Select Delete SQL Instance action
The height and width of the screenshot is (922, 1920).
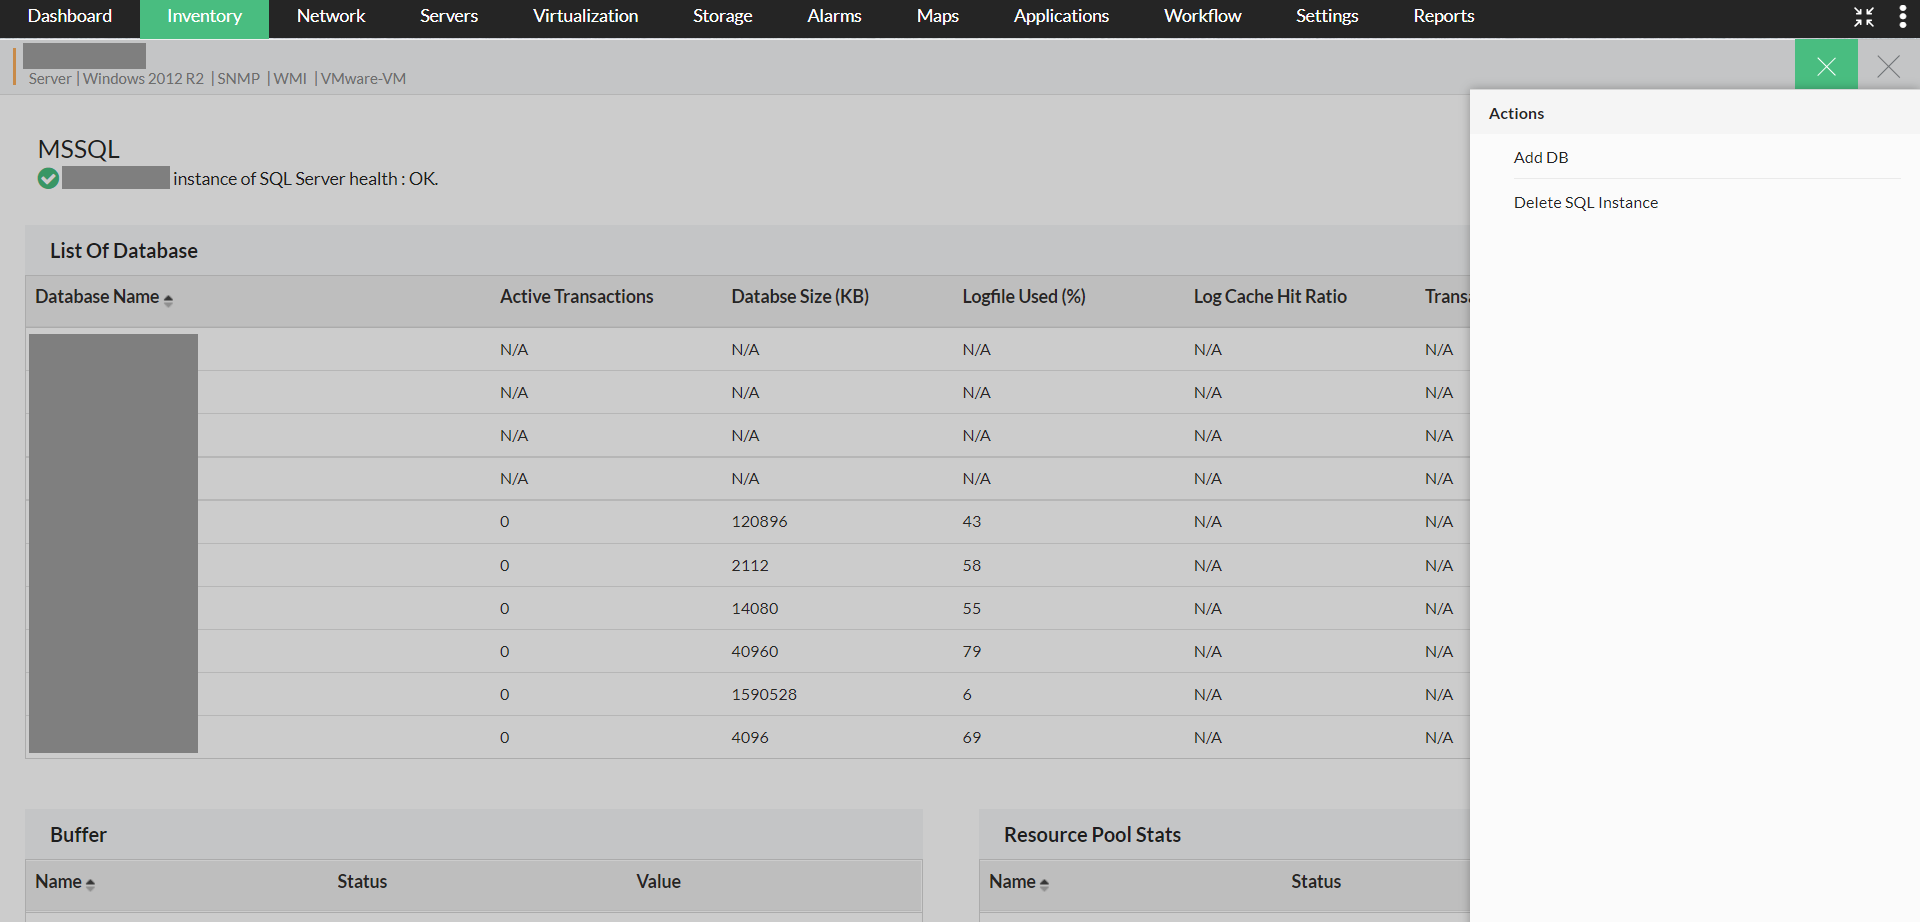1586,202
